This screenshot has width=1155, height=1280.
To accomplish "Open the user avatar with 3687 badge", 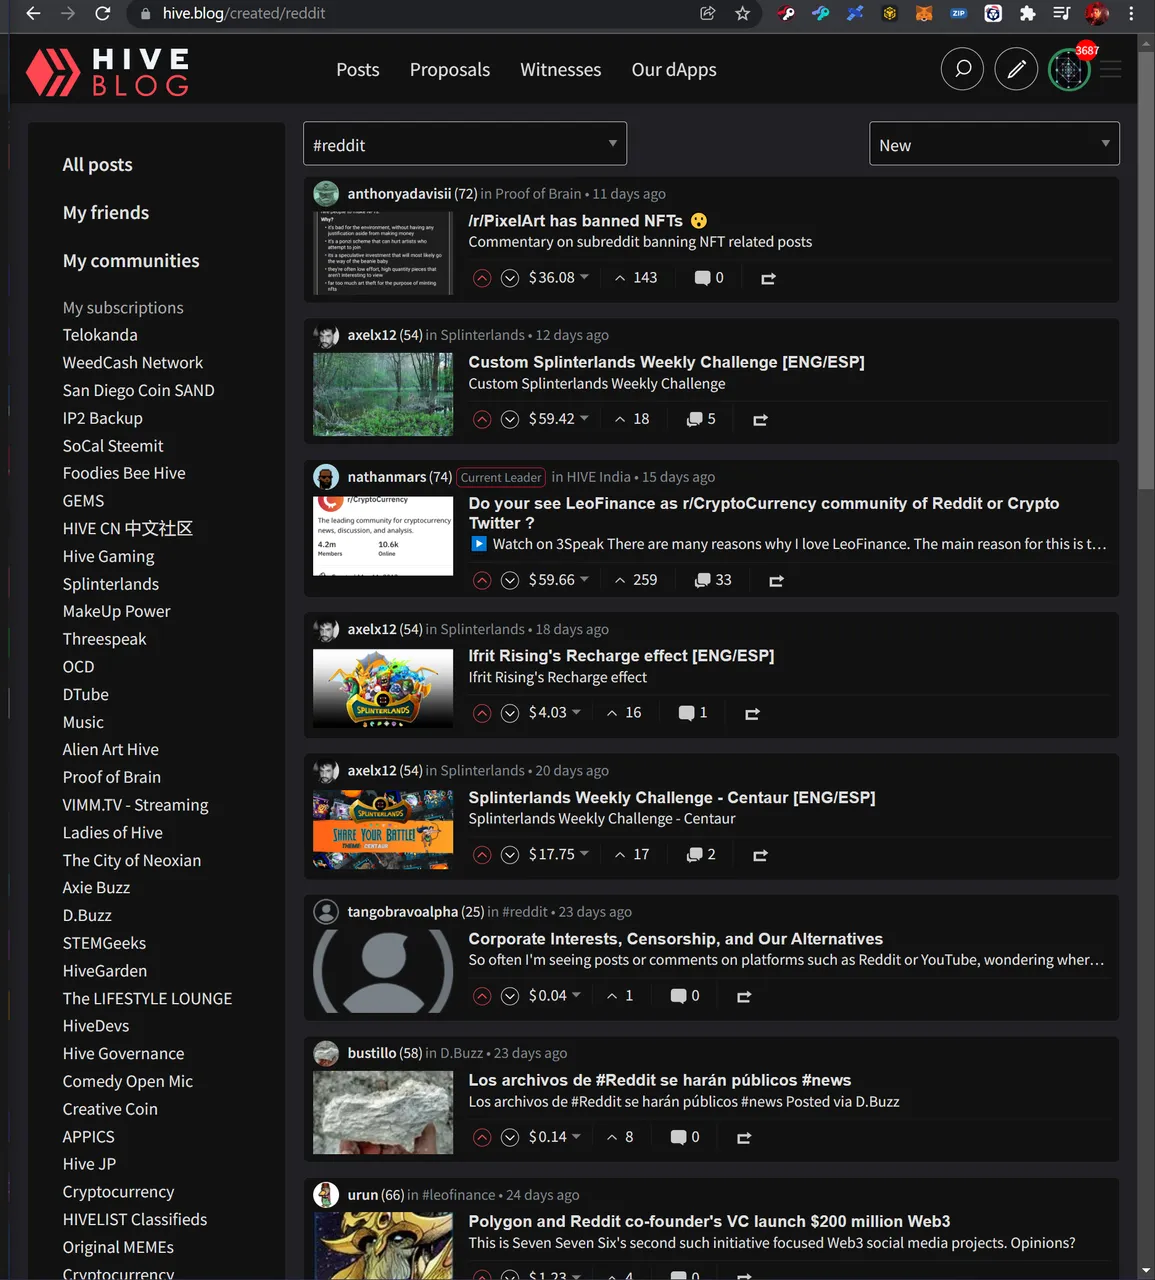I will (1070, 69).
